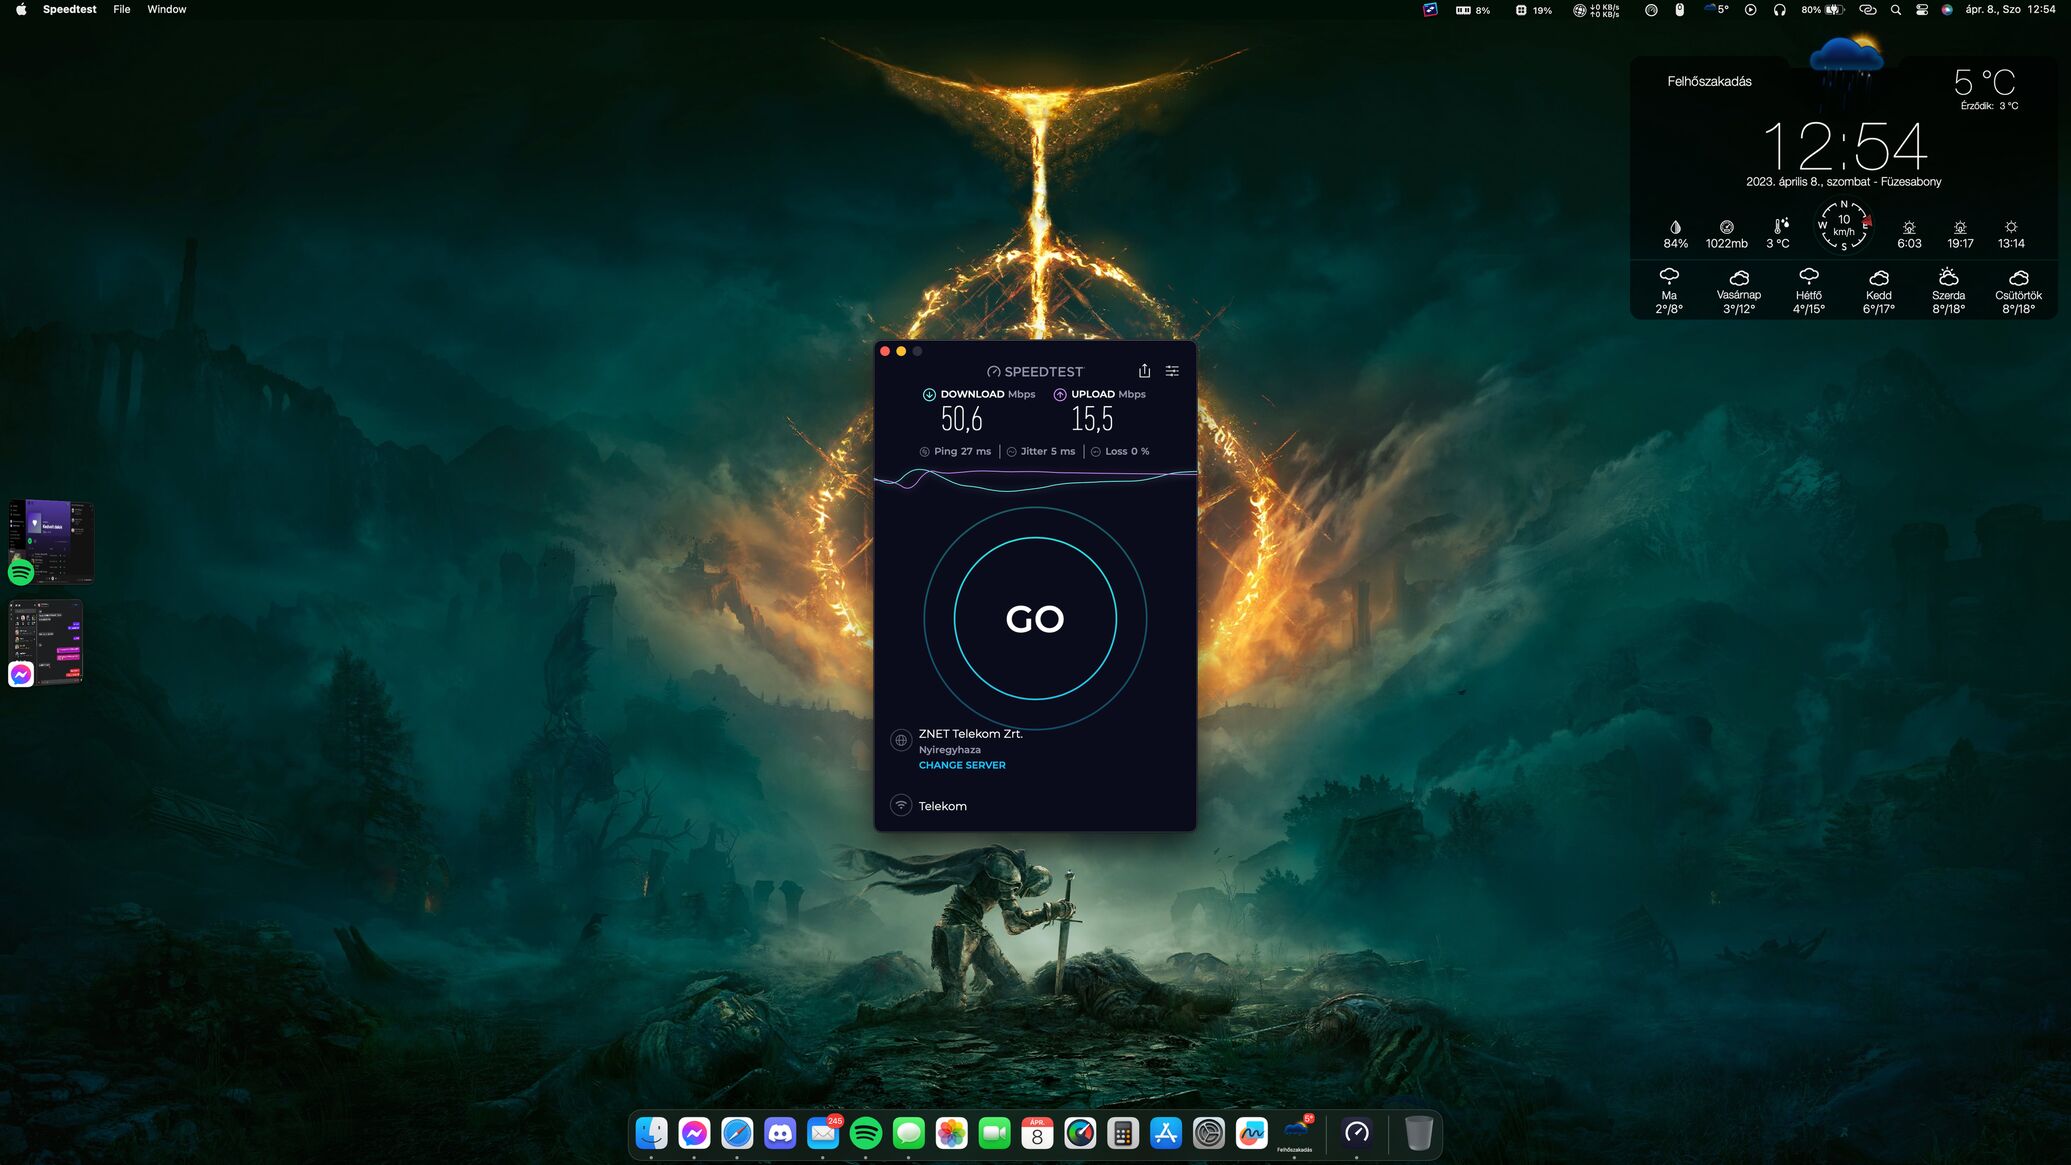The height and width of the screenshot is (1165, 2071).
Task: Click the Now Playing play icon
Action: click(x=1750, y=10)
